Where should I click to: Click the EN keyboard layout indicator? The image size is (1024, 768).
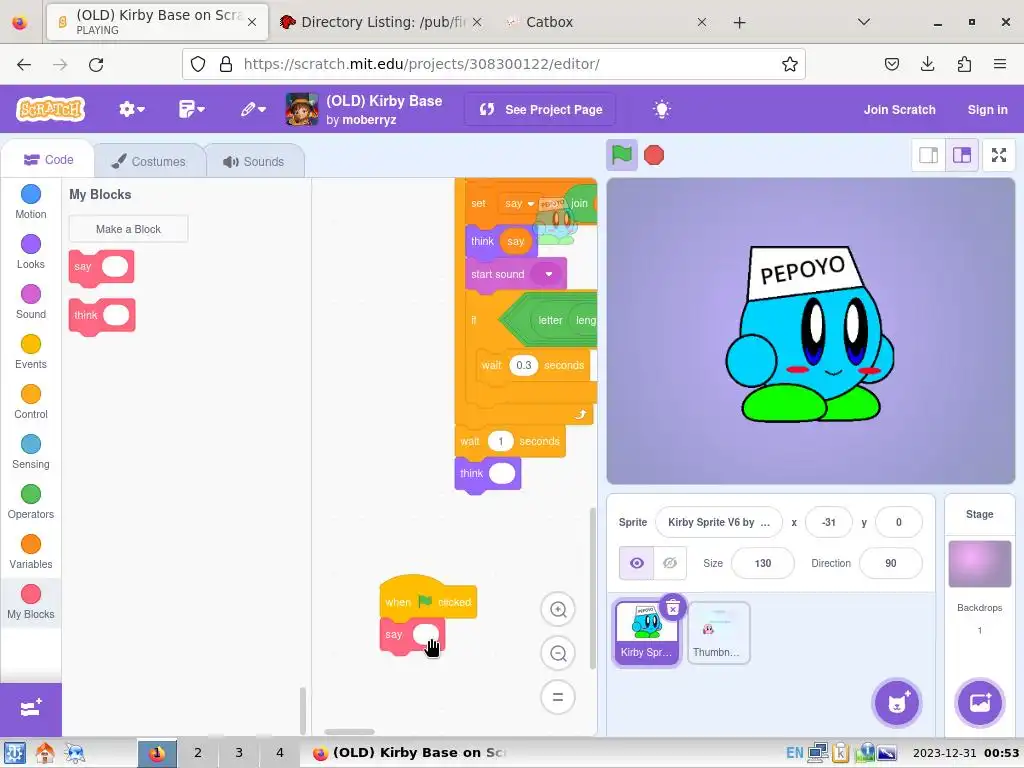tap(794, 753)
